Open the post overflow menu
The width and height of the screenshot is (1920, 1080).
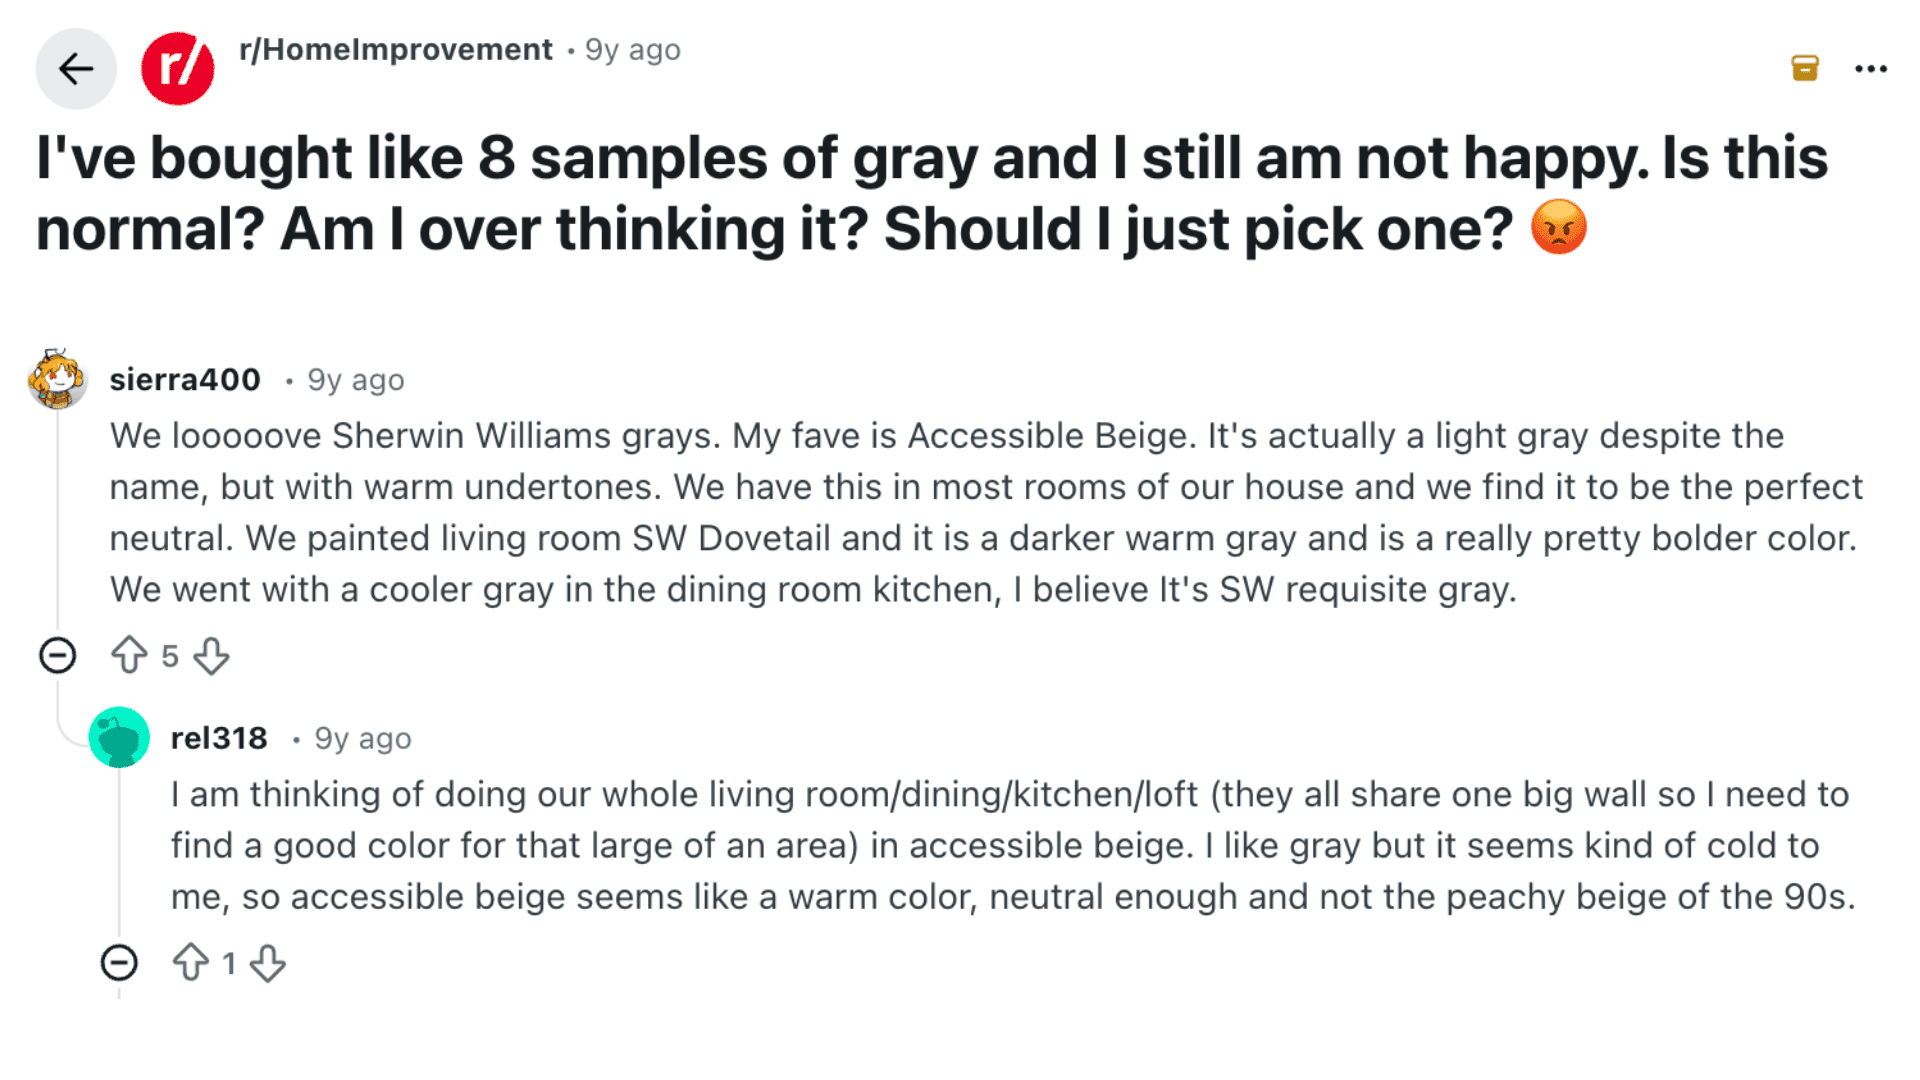coord(1869,68)
